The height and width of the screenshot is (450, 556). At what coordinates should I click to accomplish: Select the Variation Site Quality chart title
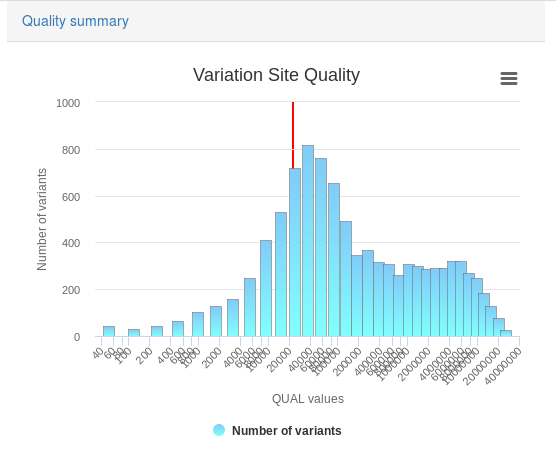click(x=276, y=75)
